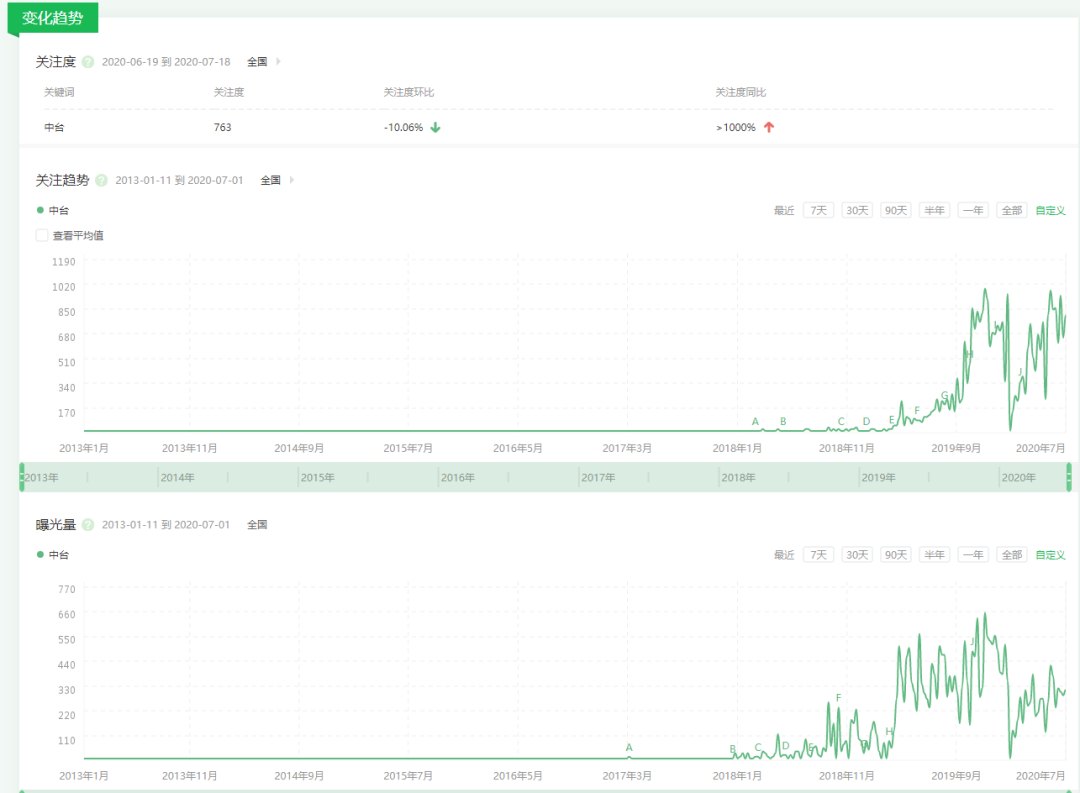Click marker J on the 关注趋势 chart
Viewport: 1080px width, 793px height.
pos(1020,372)
